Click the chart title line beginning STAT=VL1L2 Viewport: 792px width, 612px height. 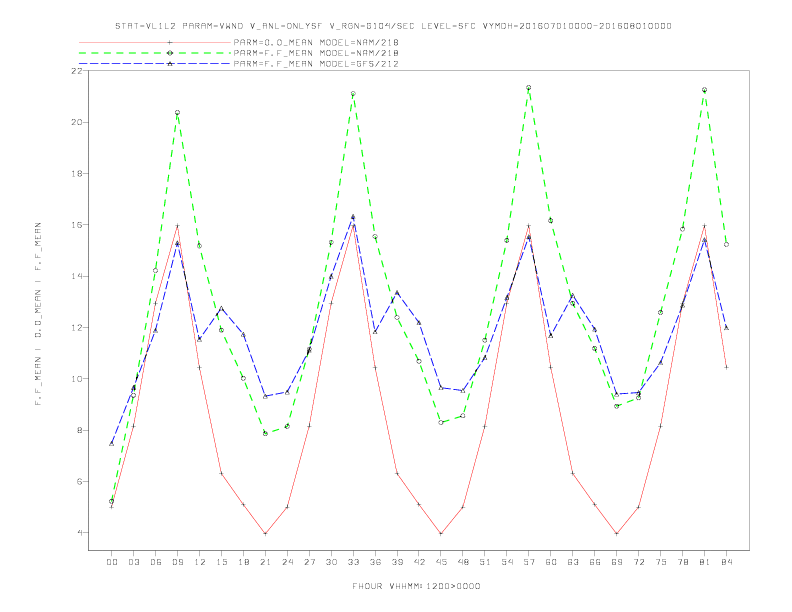[393, 26]
